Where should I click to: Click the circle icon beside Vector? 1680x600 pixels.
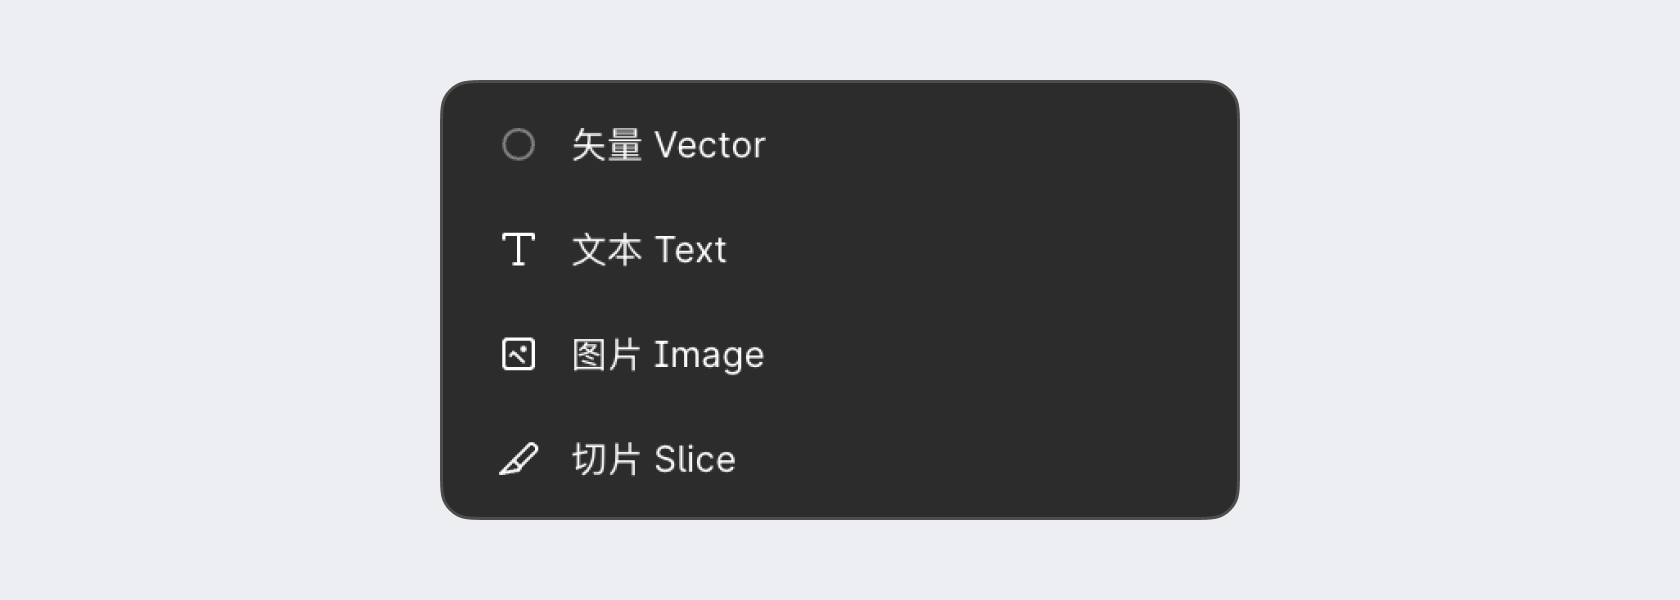pos(518,145)
